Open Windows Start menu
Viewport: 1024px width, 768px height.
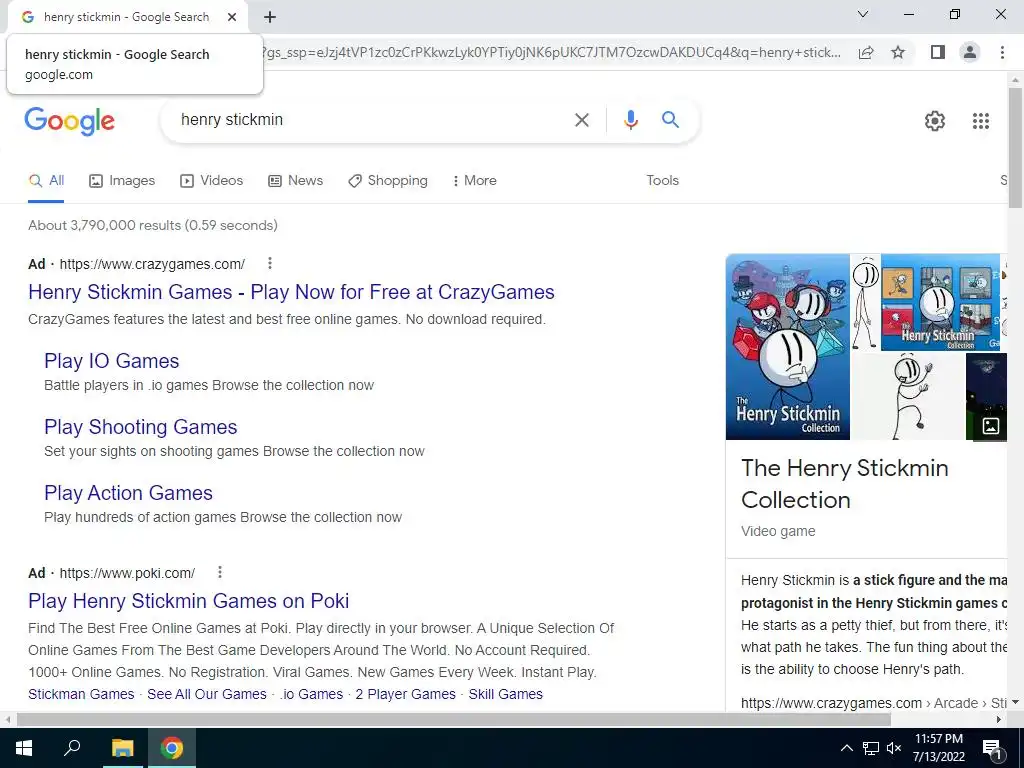pos(24,748)
